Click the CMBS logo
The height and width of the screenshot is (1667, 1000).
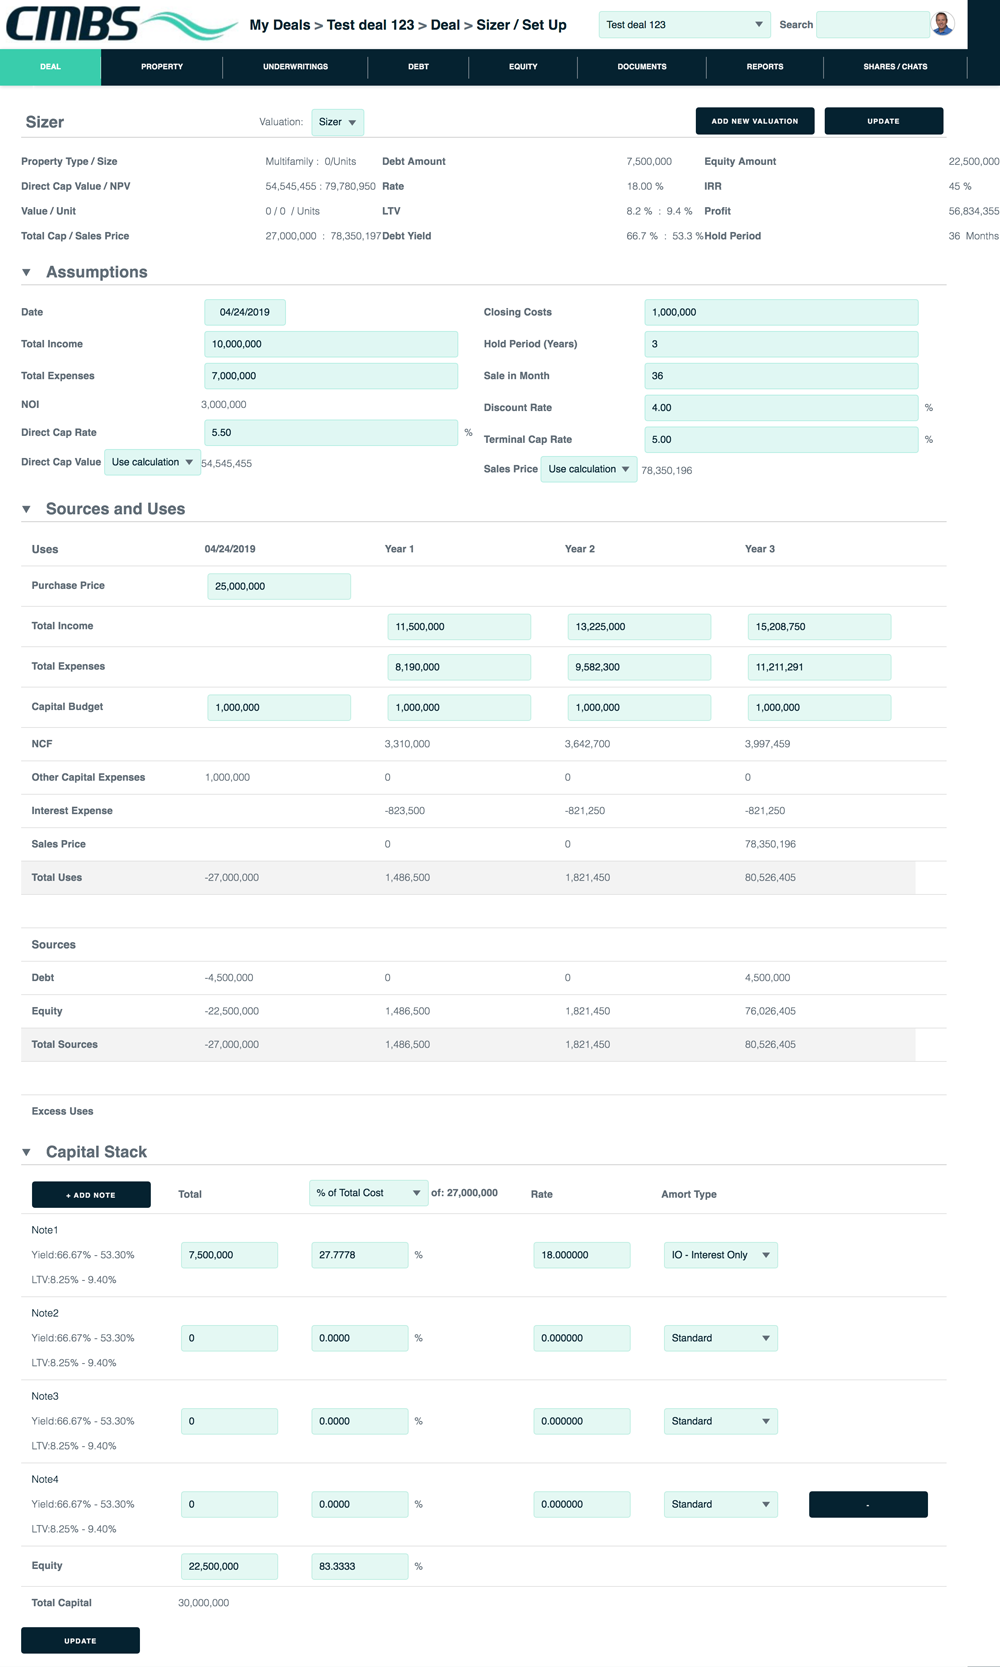[x=120, y=24]
